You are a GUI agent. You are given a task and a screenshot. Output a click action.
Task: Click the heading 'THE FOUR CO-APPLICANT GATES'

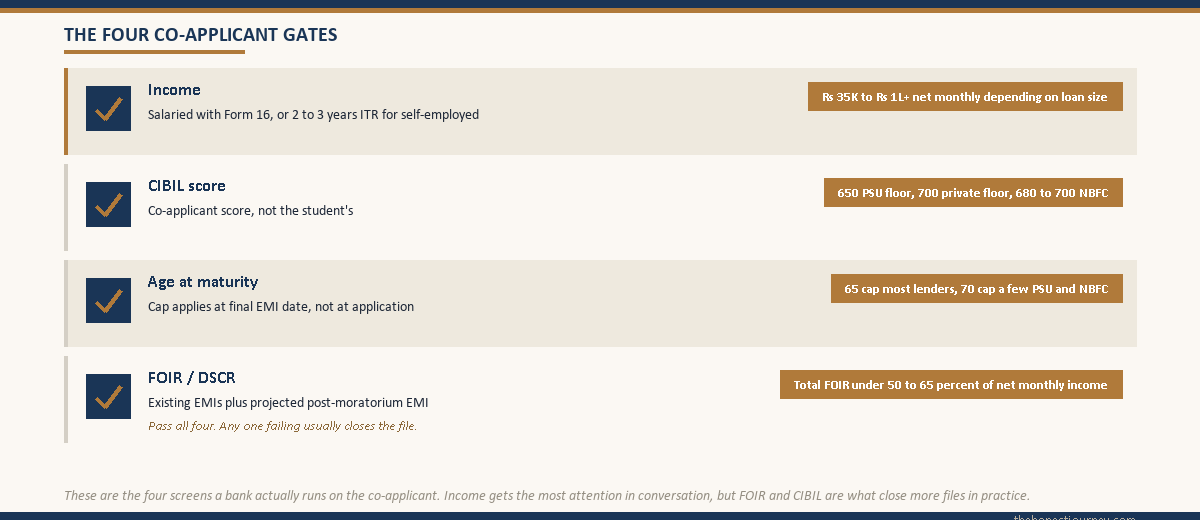click(x=201, y=35)
